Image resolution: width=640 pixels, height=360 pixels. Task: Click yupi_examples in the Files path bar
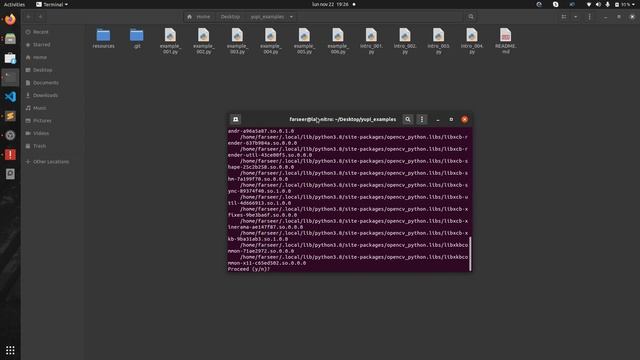click(267, 17)
